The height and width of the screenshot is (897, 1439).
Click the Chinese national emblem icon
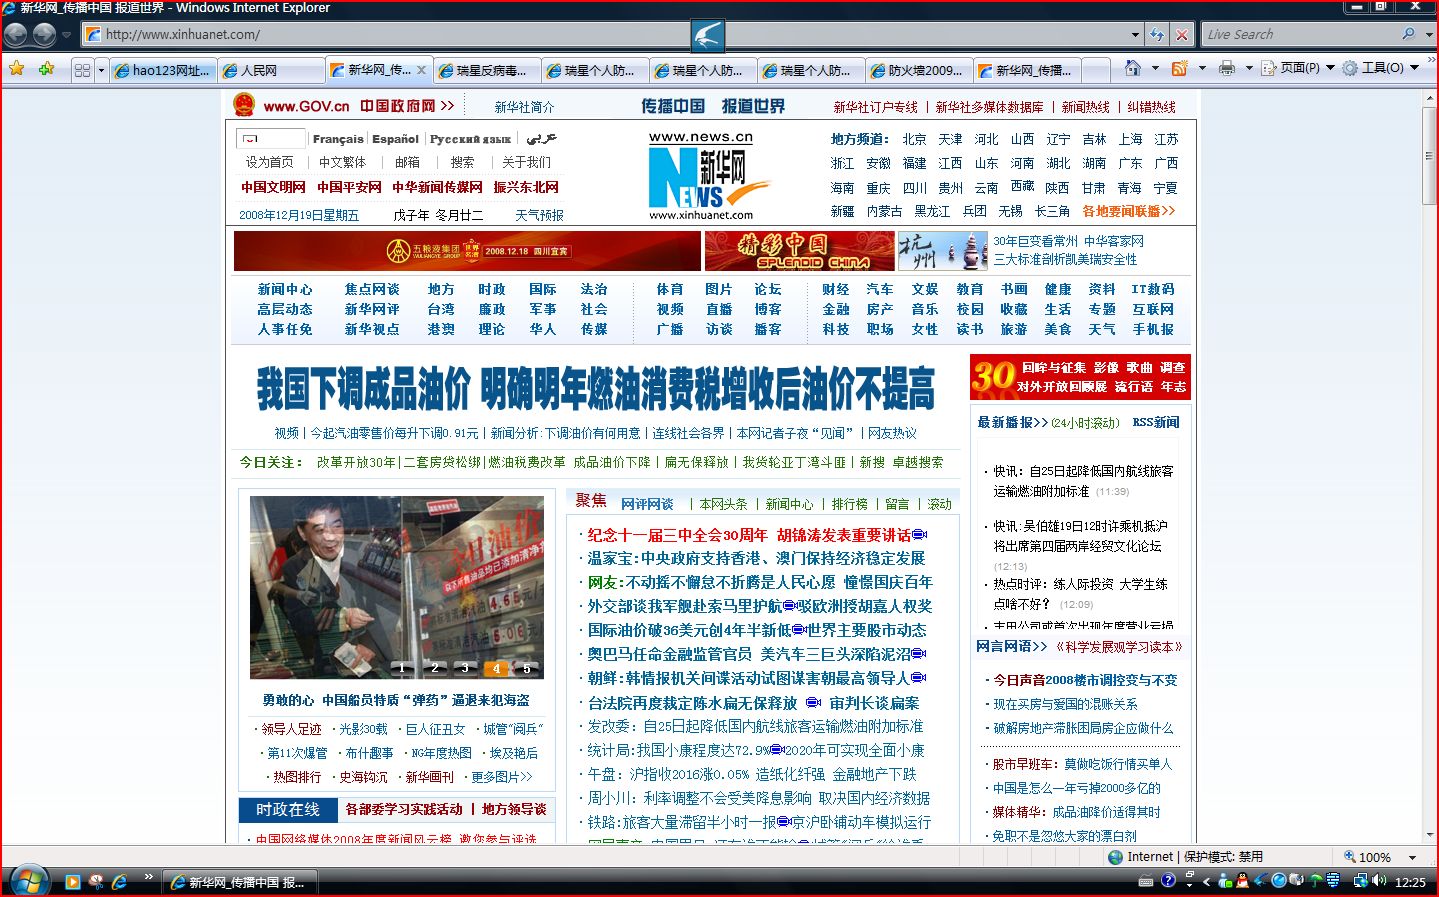click(244, 105)
